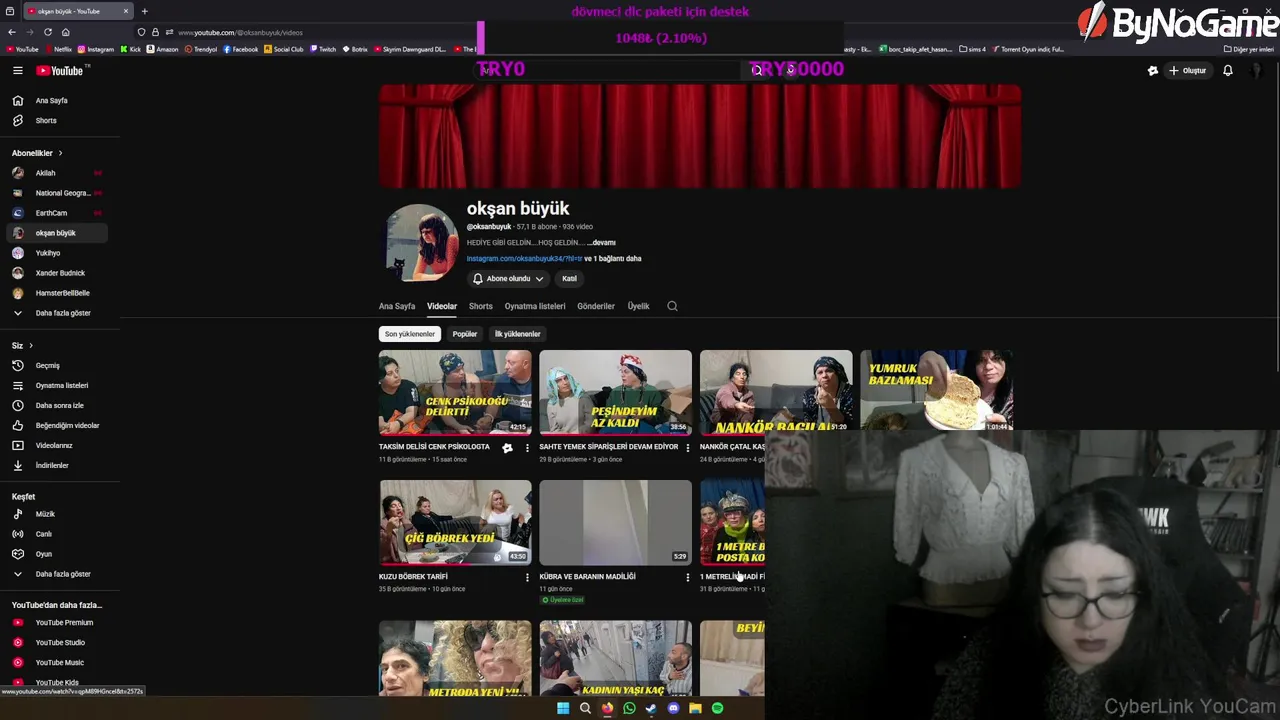Expand the Abonelikler section header
This screenshot has height=720, width=1280.
click(37, 153)
